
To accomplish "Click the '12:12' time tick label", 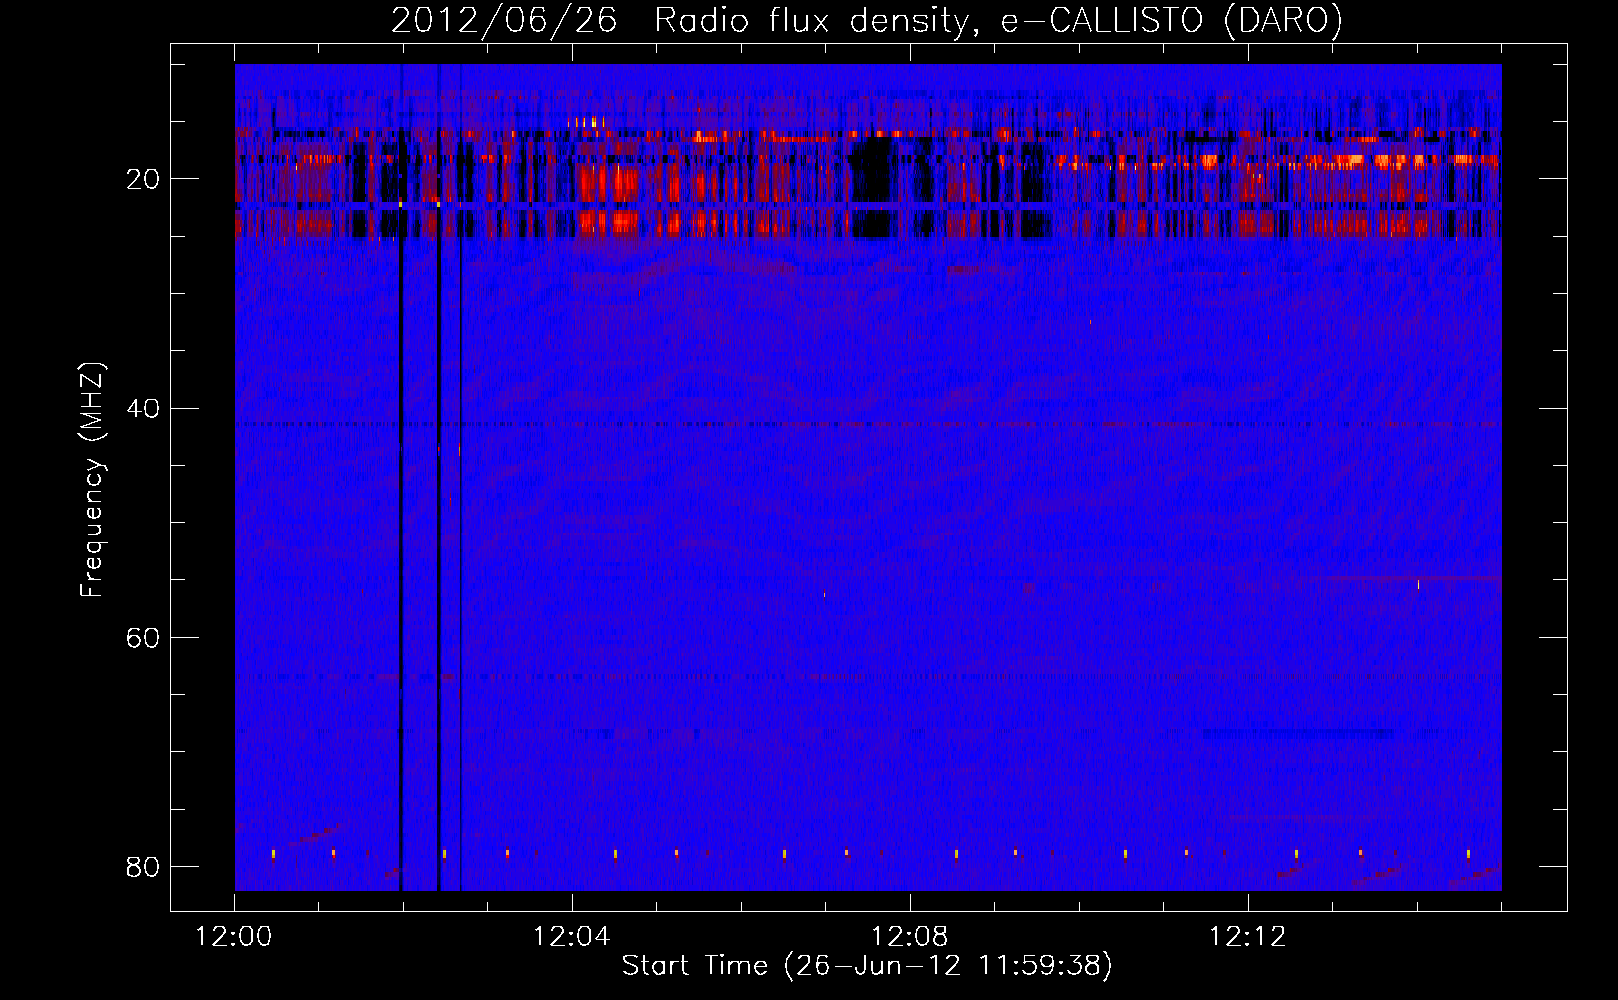I will tap(1247, 937).
